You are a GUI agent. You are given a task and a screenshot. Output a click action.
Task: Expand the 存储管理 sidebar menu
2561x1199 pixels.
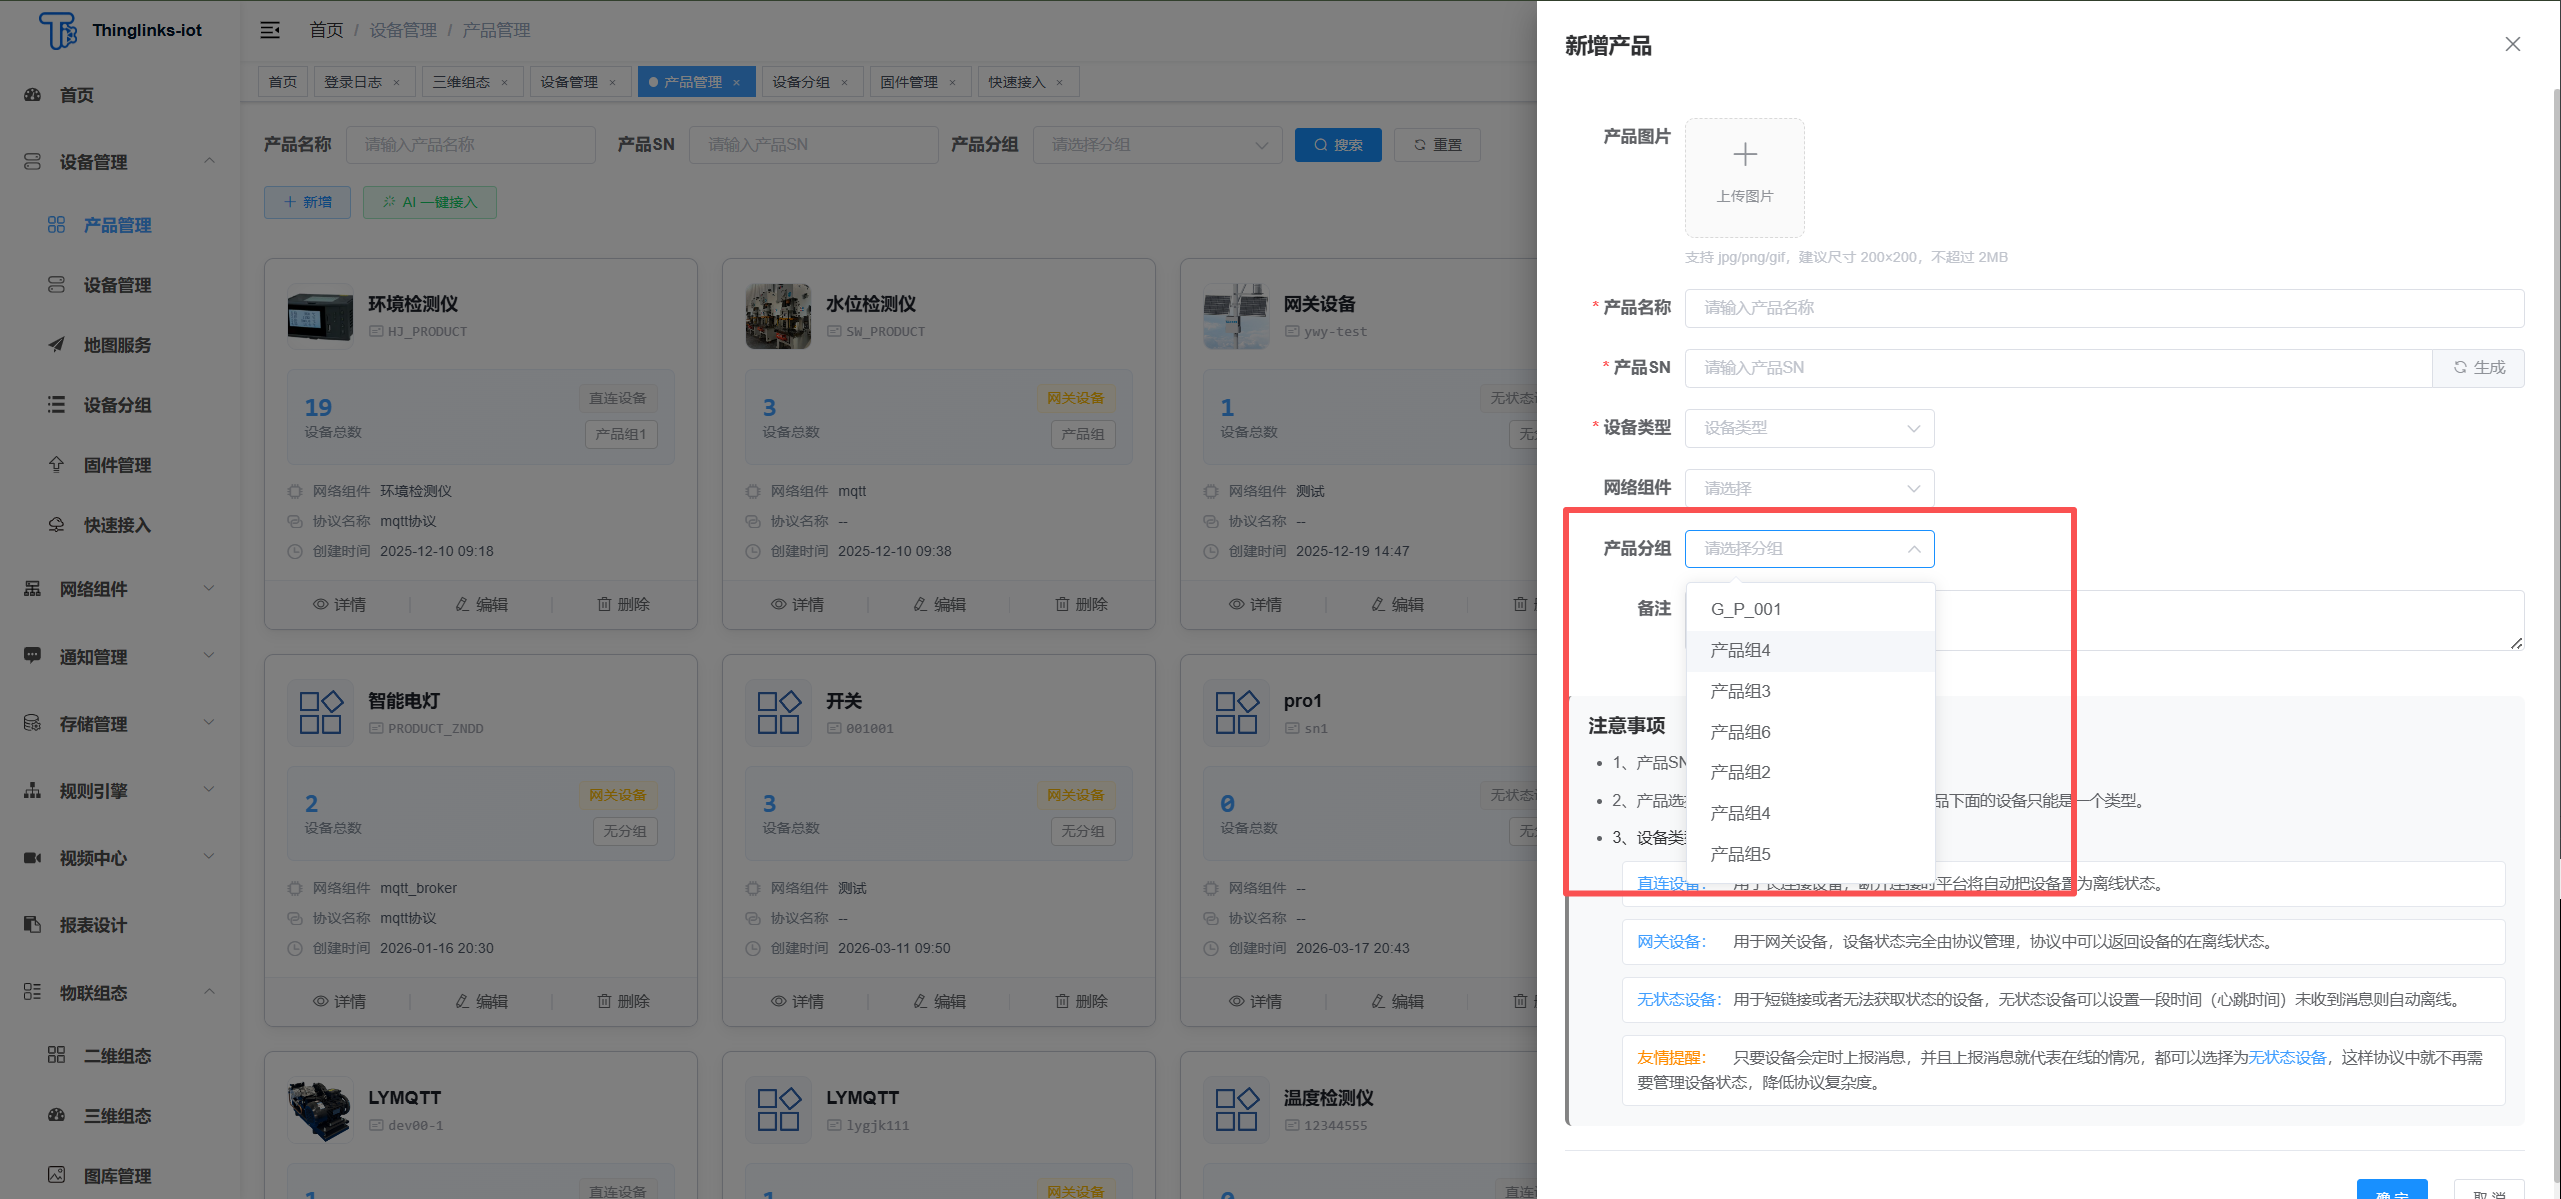209,723
